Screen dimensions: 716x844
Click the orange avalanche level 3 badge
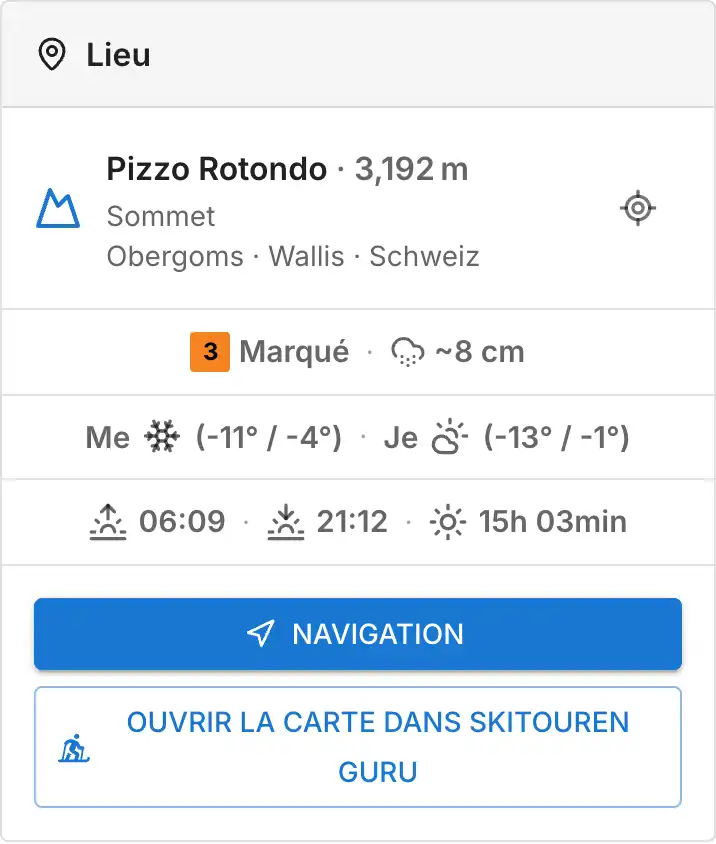tap(210, 352)
